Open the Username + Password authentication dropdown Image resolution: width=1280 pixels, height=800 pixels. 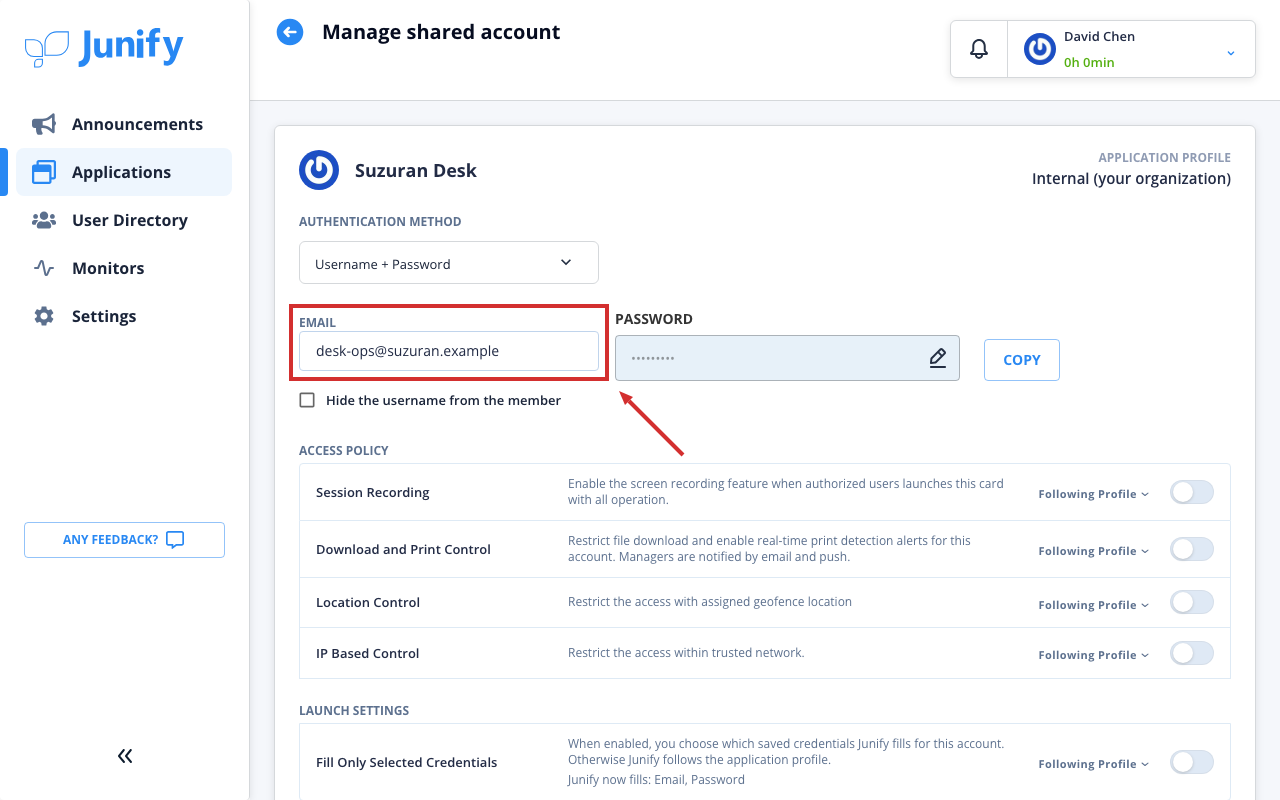tap(449, 263)
